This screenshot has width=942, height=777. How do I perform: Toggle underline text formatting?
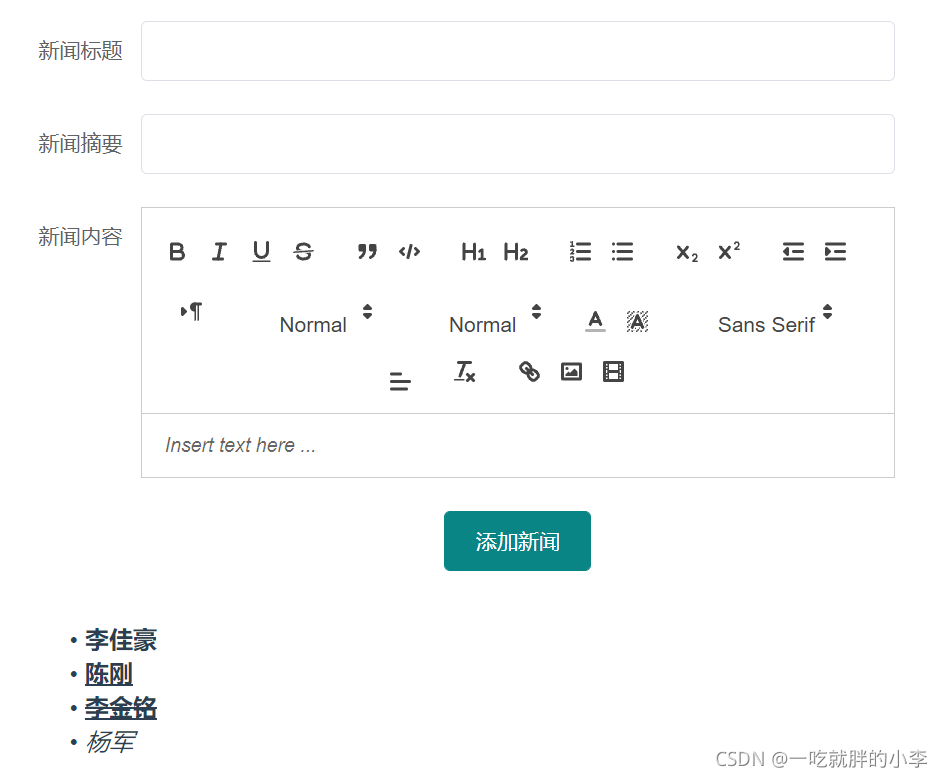261,252
